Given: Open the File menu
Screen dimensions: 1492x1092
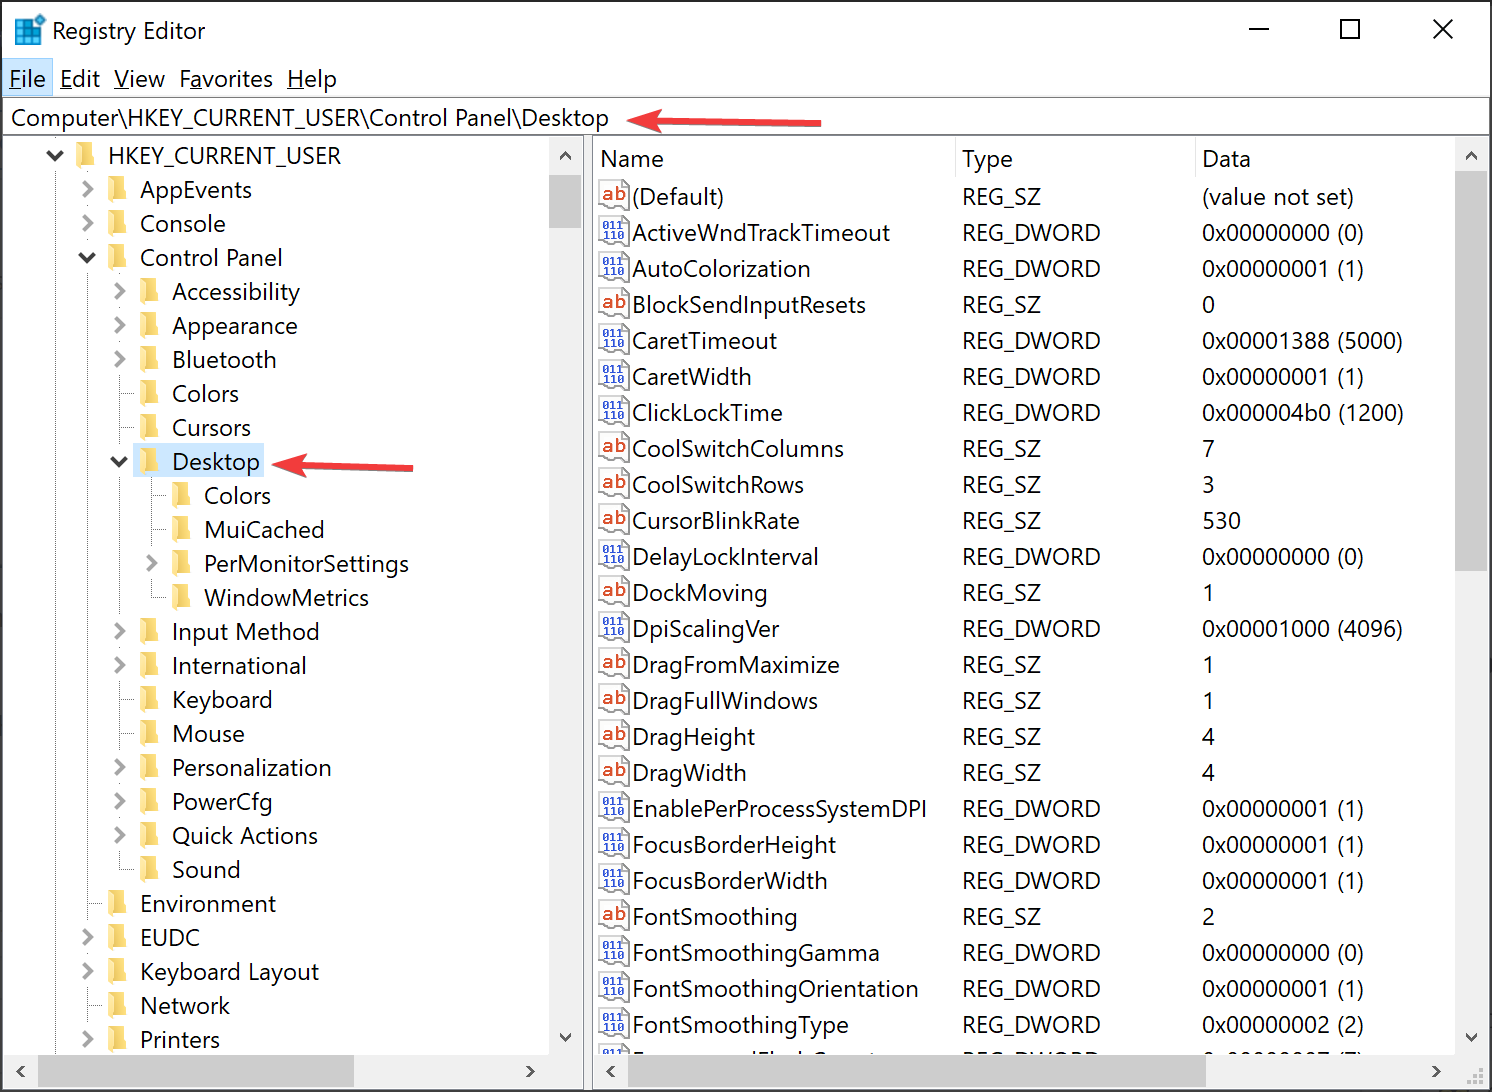Looking at the screenshot, I should pyautogui.click(x=27, y=79).
